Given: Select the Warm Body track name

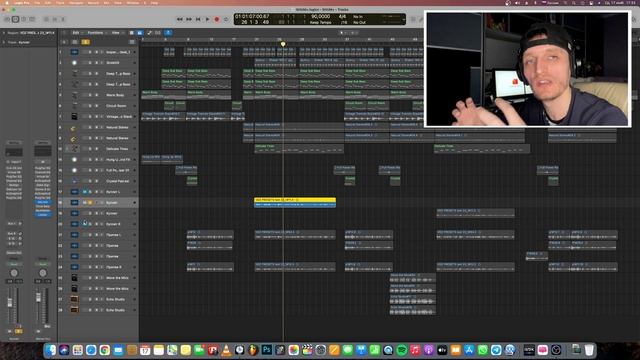Looking at the screenshot, I should coord(115,95).
